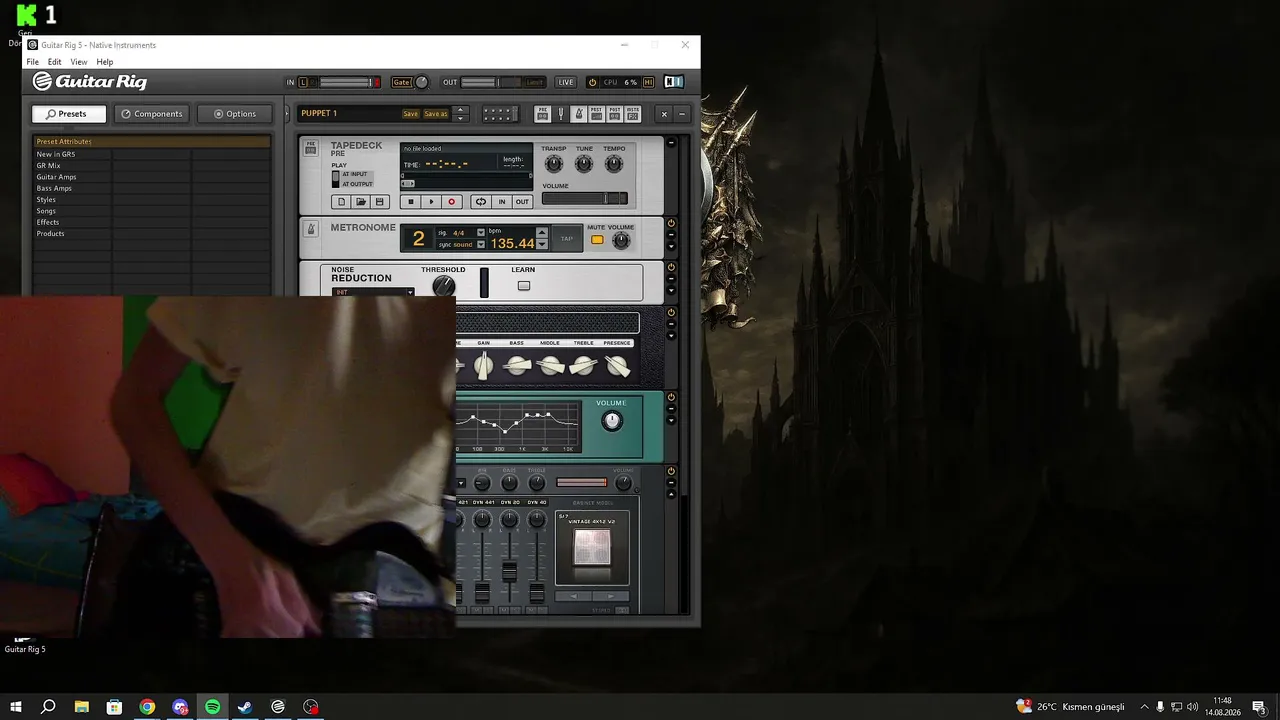Show Tapedeck Pre in toolbar
The width and height of the screenshot is (1280, 720).
tap(543, 114)
